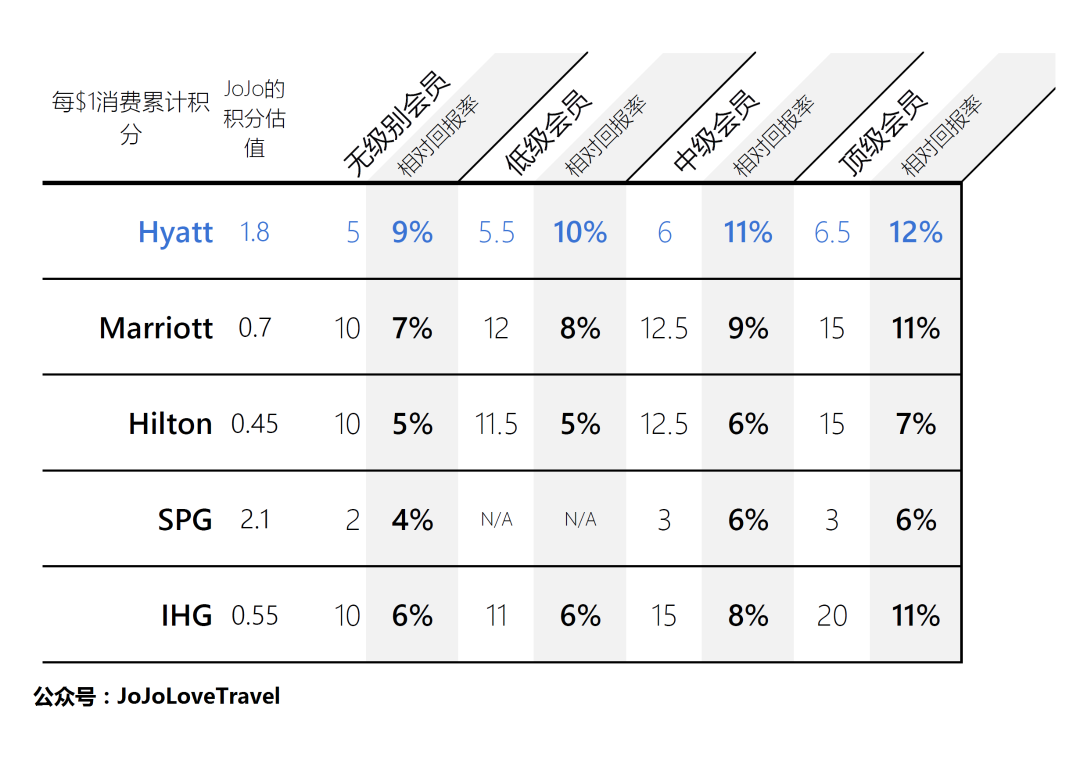Select the 顶级会员 column header

tap(883, 132)
